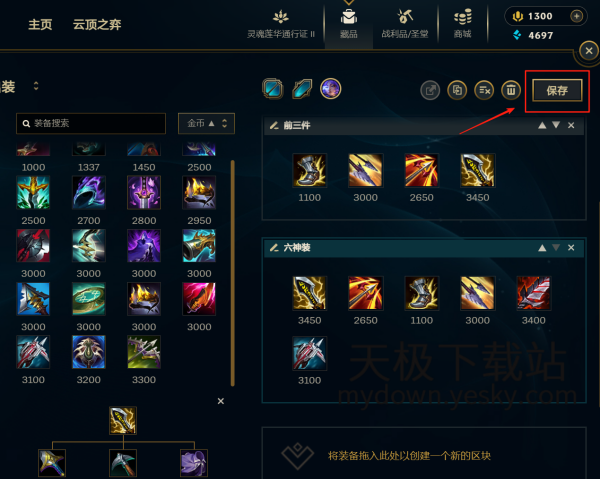The image size is (600, 479).
Task: Click the trash delete item set icon
Action: click(511, 91)
